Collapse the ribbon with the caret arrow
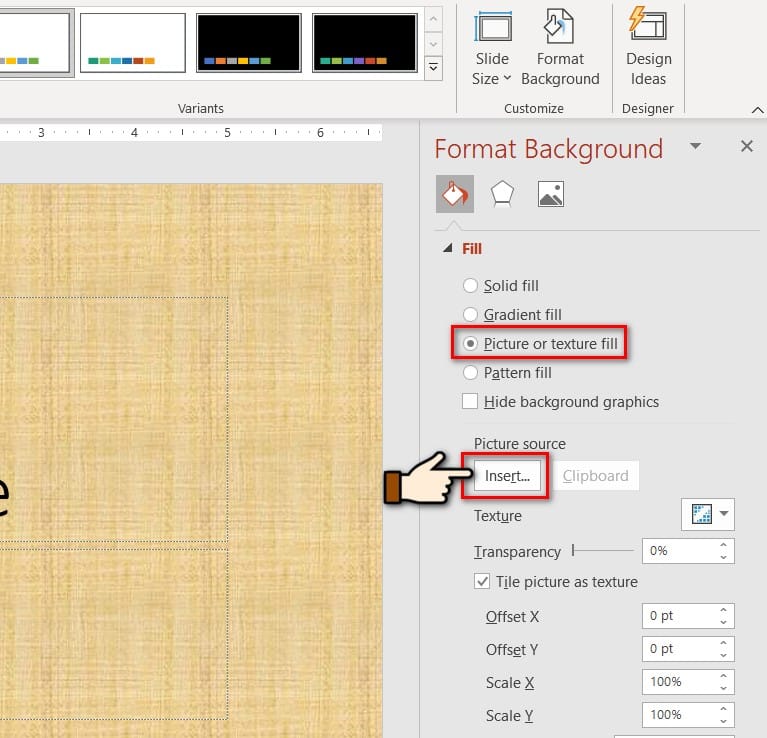This screenshot has width=767, height=738. 757,109
